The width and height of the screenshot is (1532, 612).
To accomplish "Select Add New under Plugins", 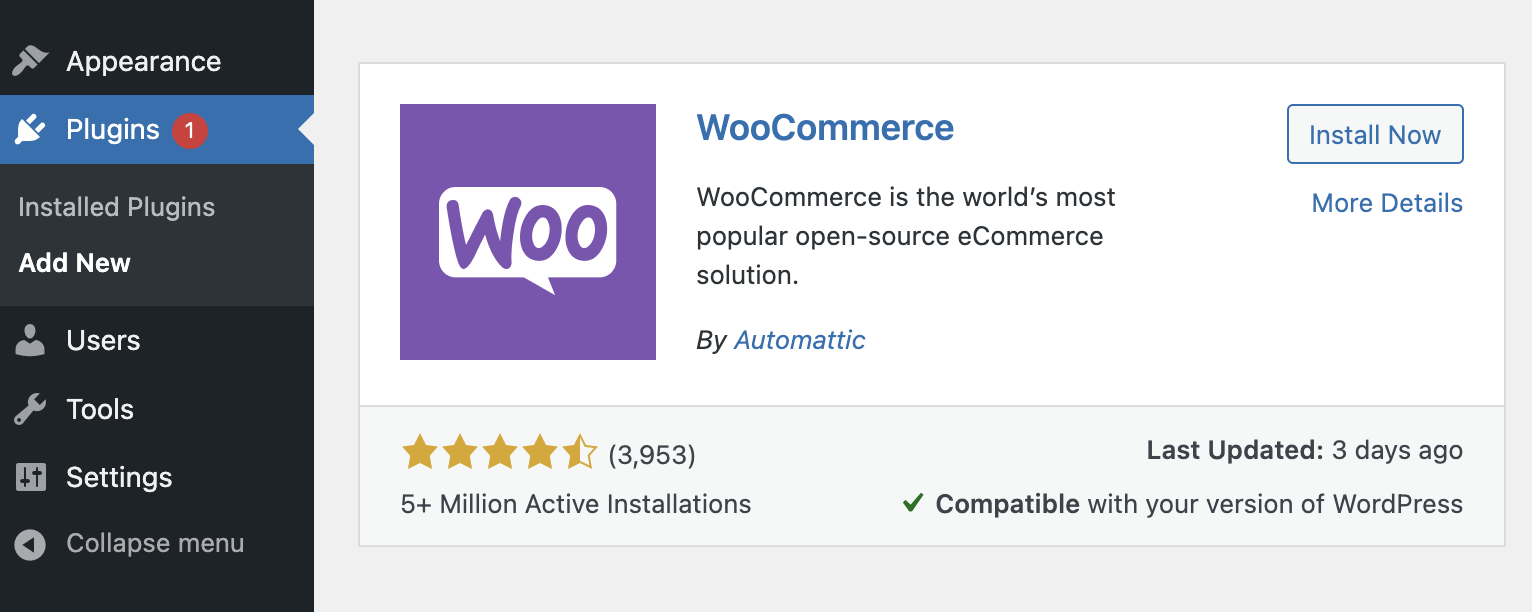I will click(74, 263).
